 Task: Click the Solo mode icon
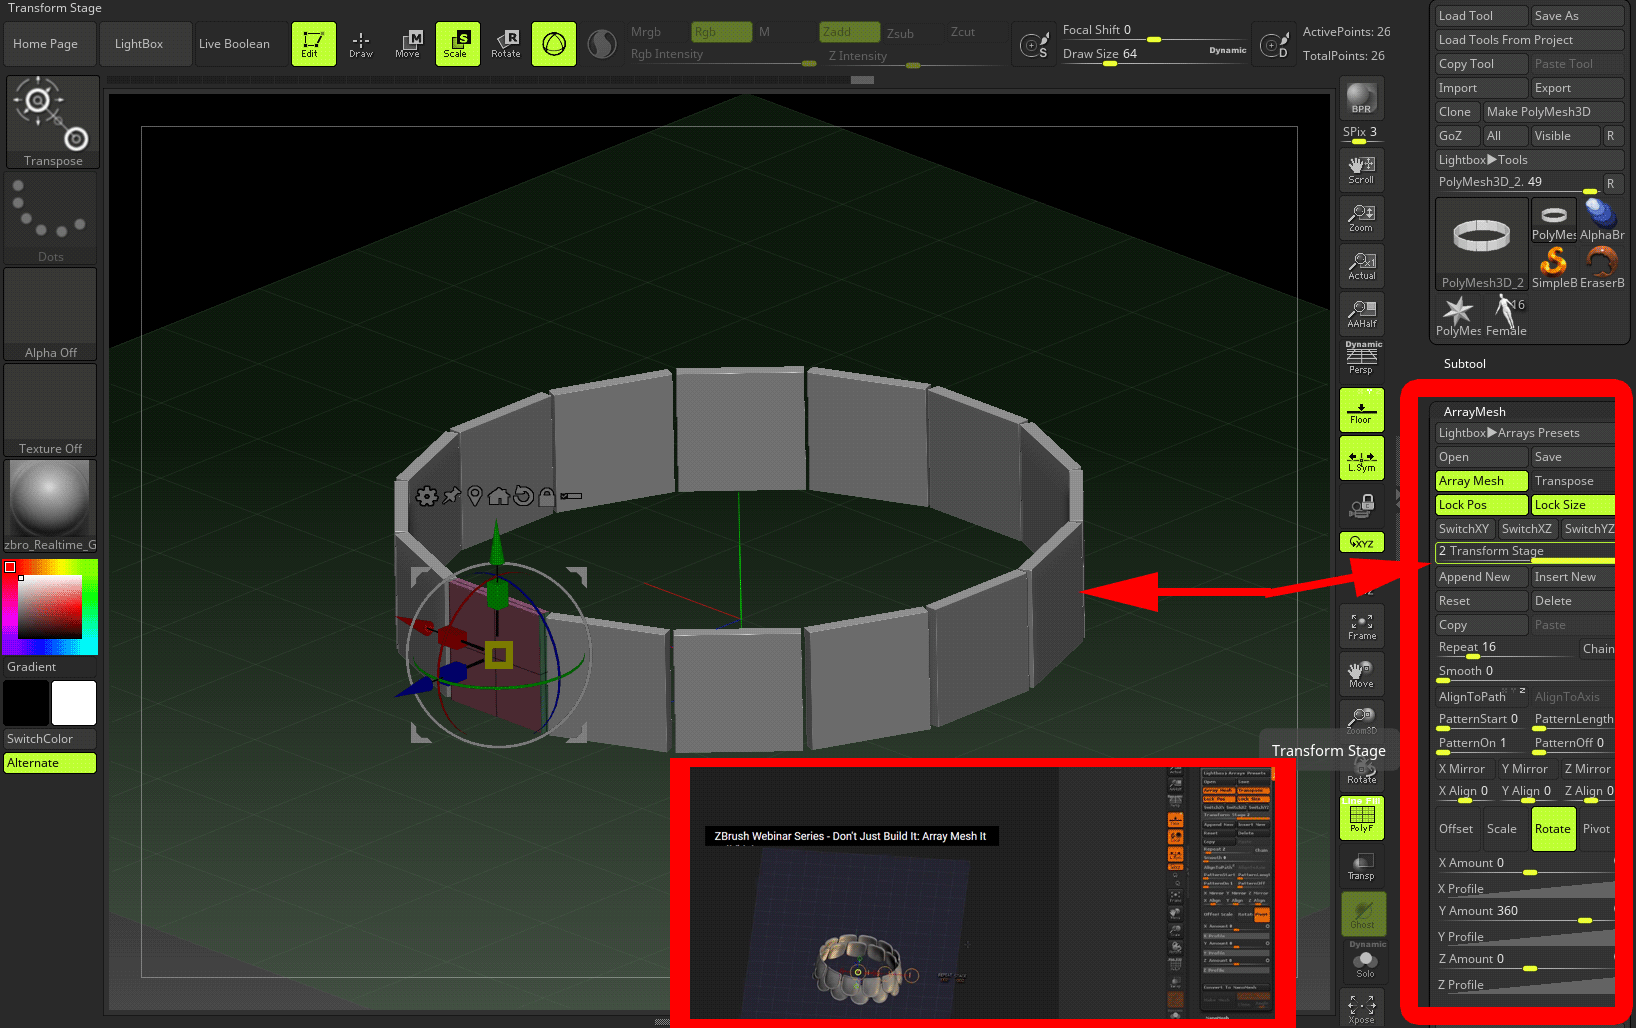1365,962
